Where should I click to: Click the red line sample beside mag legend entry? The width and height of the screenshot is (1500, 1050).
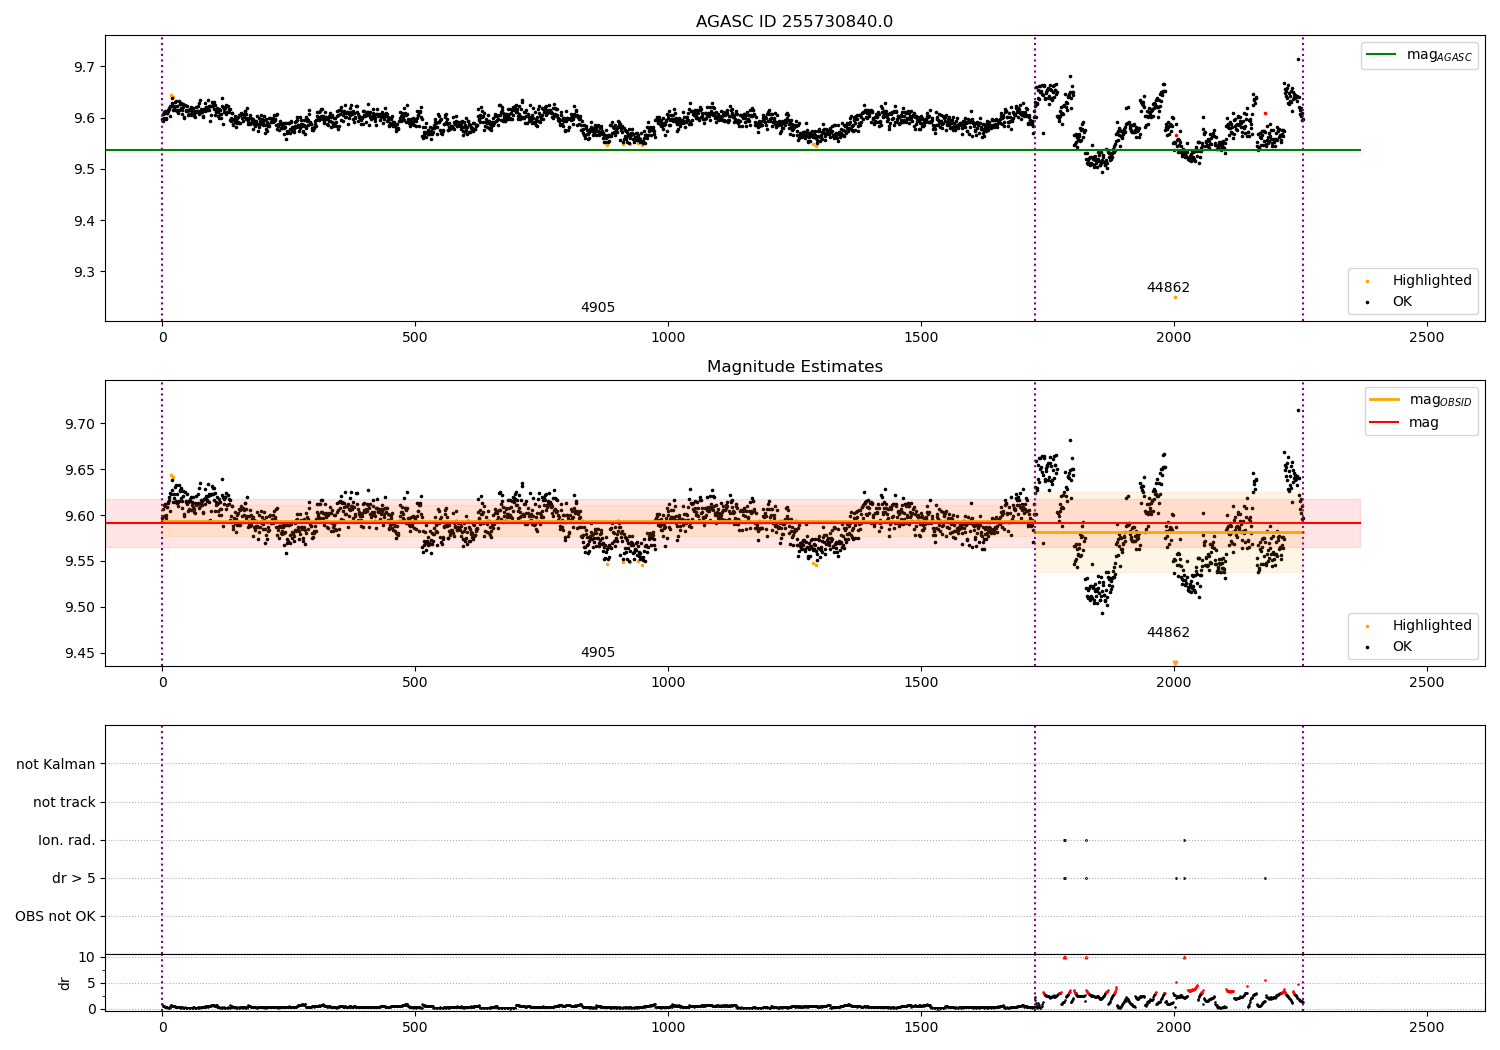coord(1384,422)
